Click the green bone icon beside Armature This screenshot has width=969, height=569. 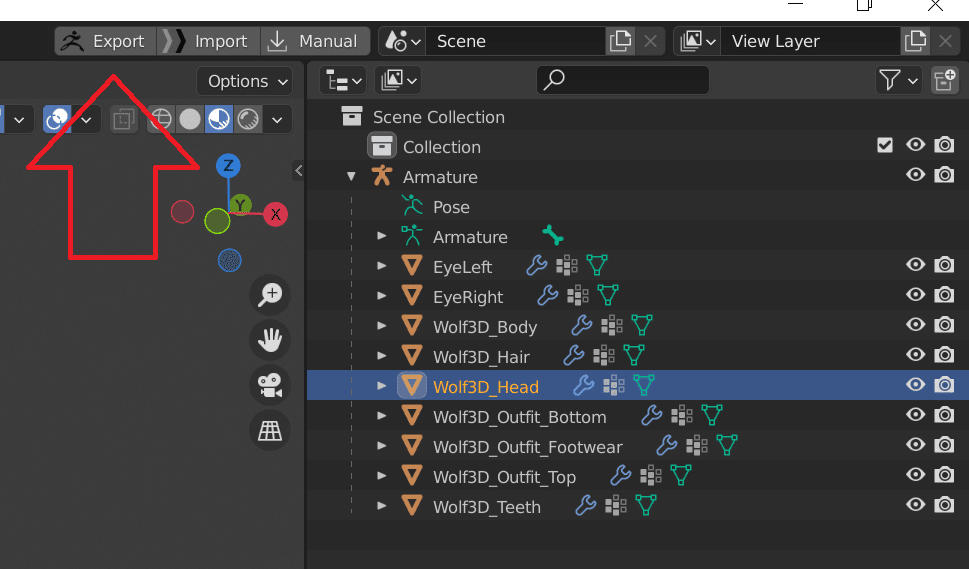pyautogui.click(x=552, y=236)
